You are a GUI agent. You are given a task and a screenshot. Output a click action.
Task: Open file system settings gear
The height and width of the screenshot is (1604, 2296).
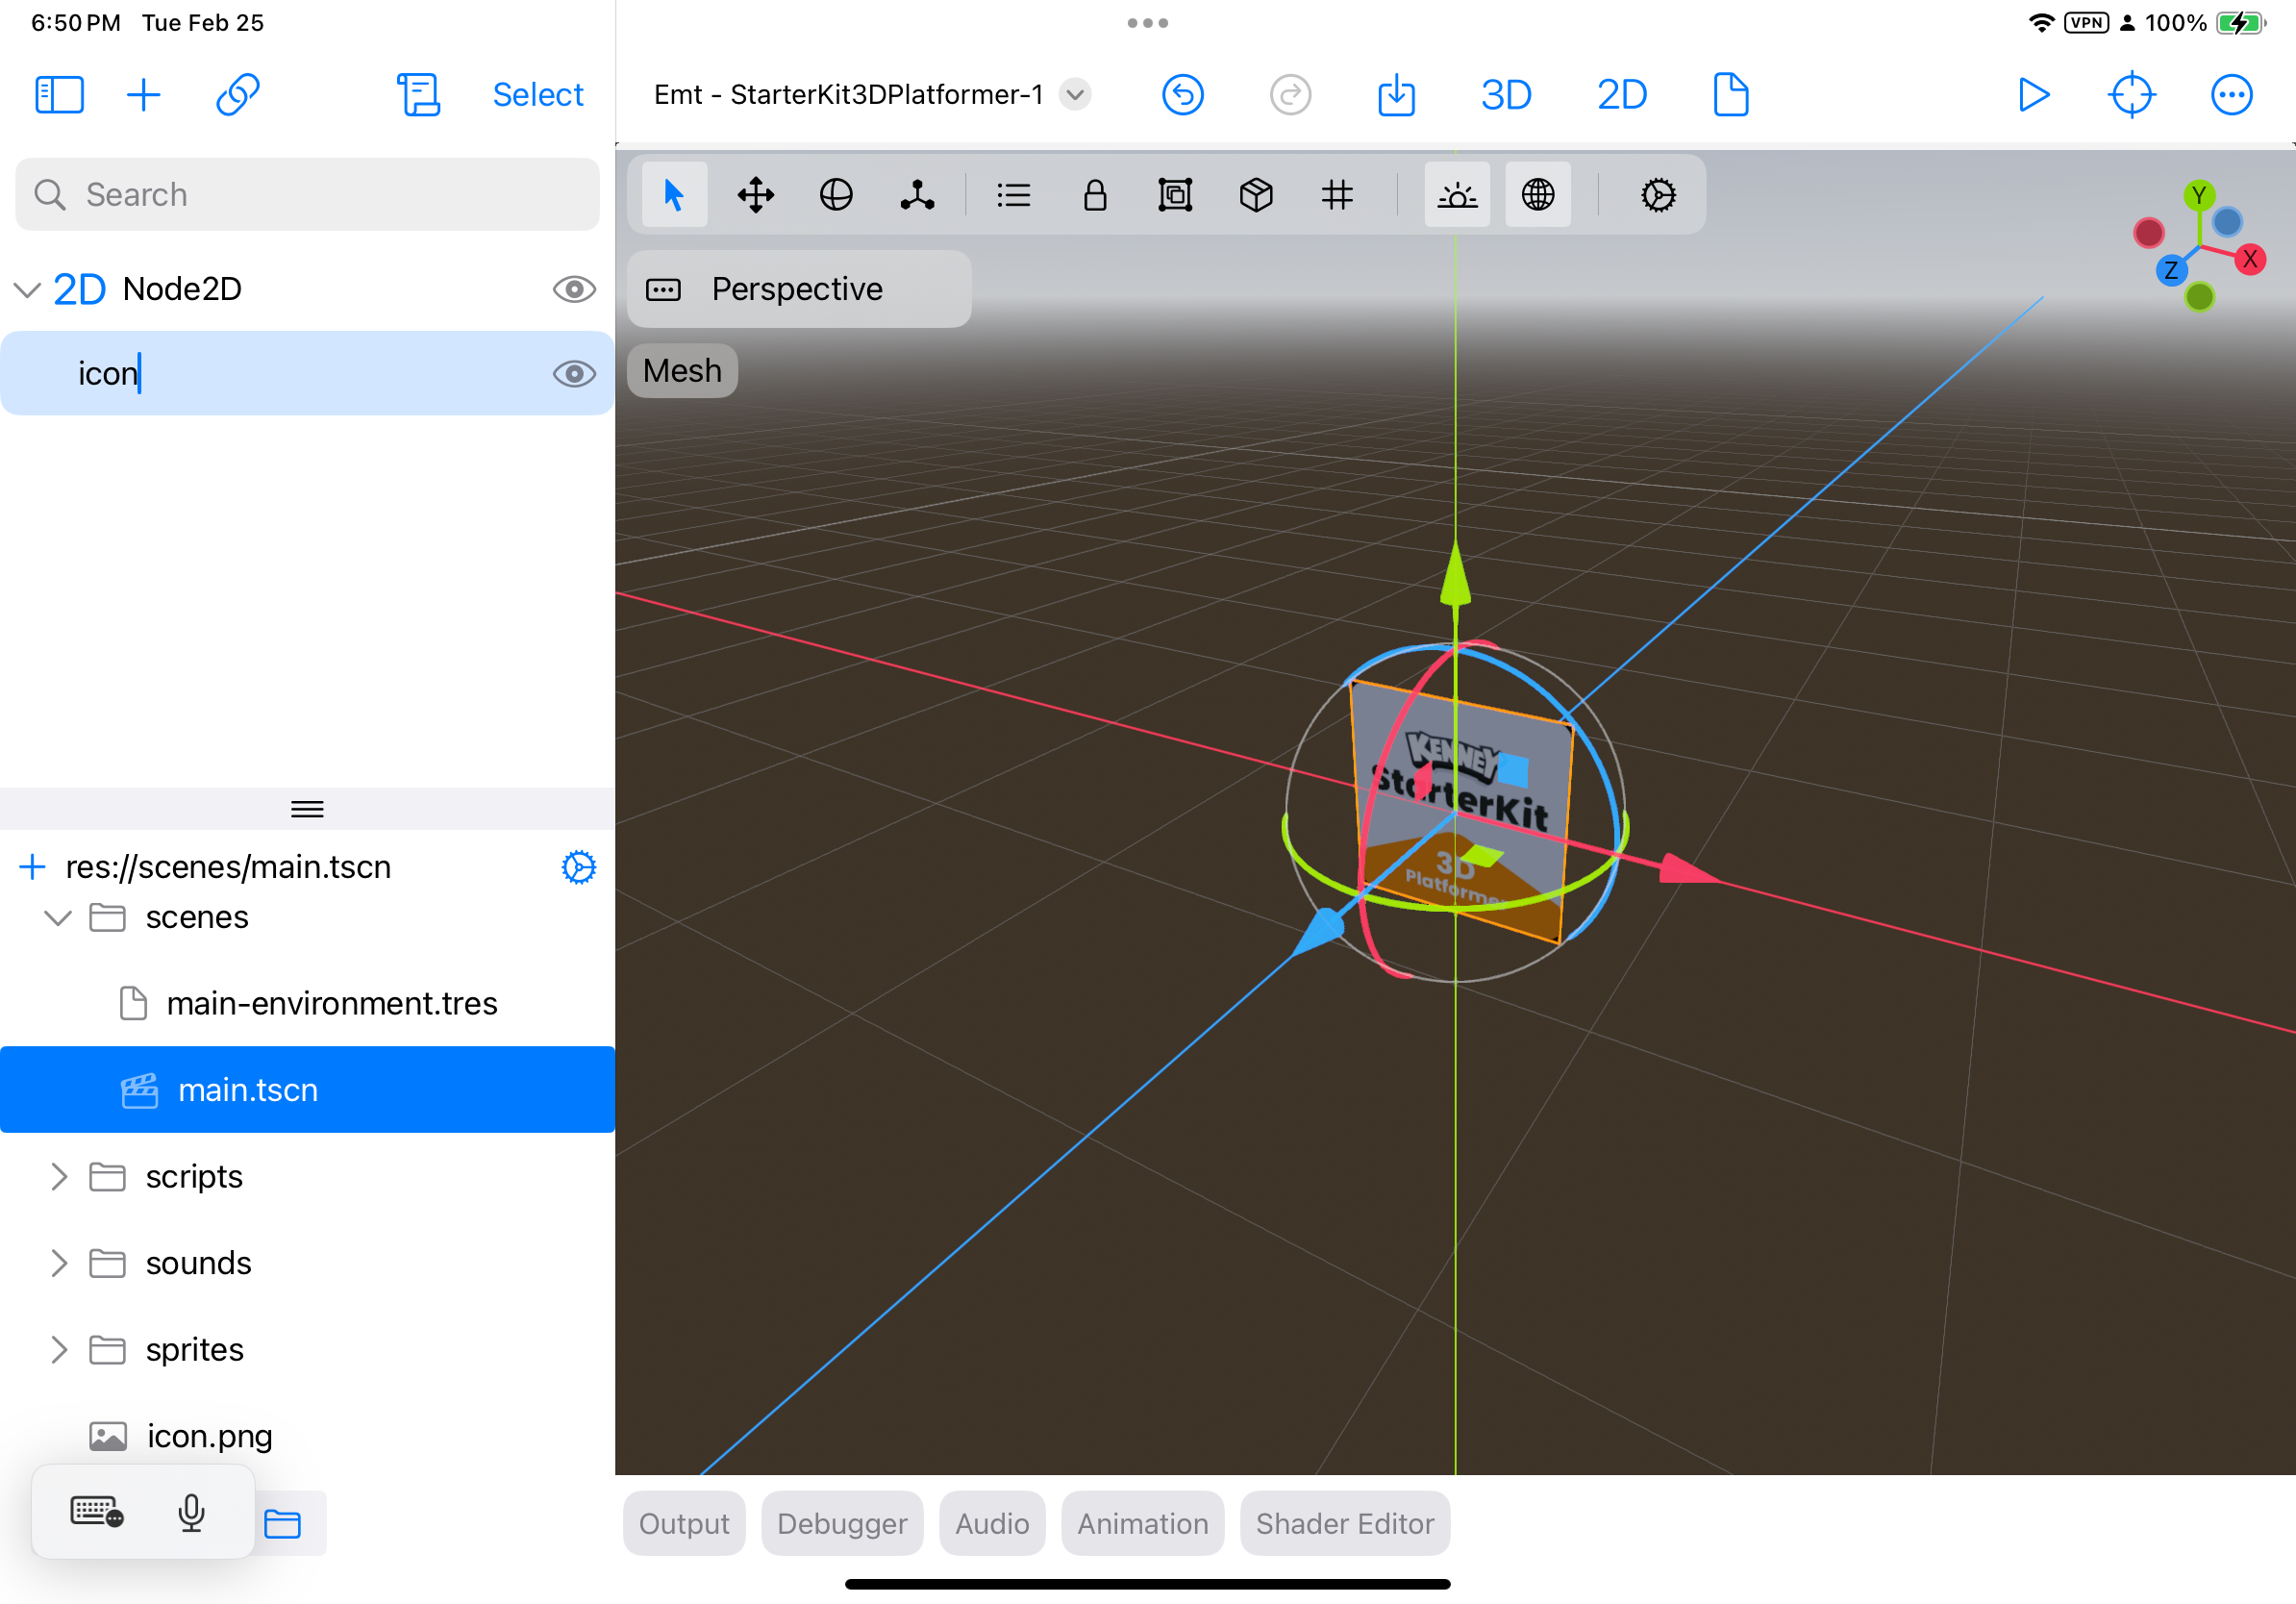click(x=578, y=867)
